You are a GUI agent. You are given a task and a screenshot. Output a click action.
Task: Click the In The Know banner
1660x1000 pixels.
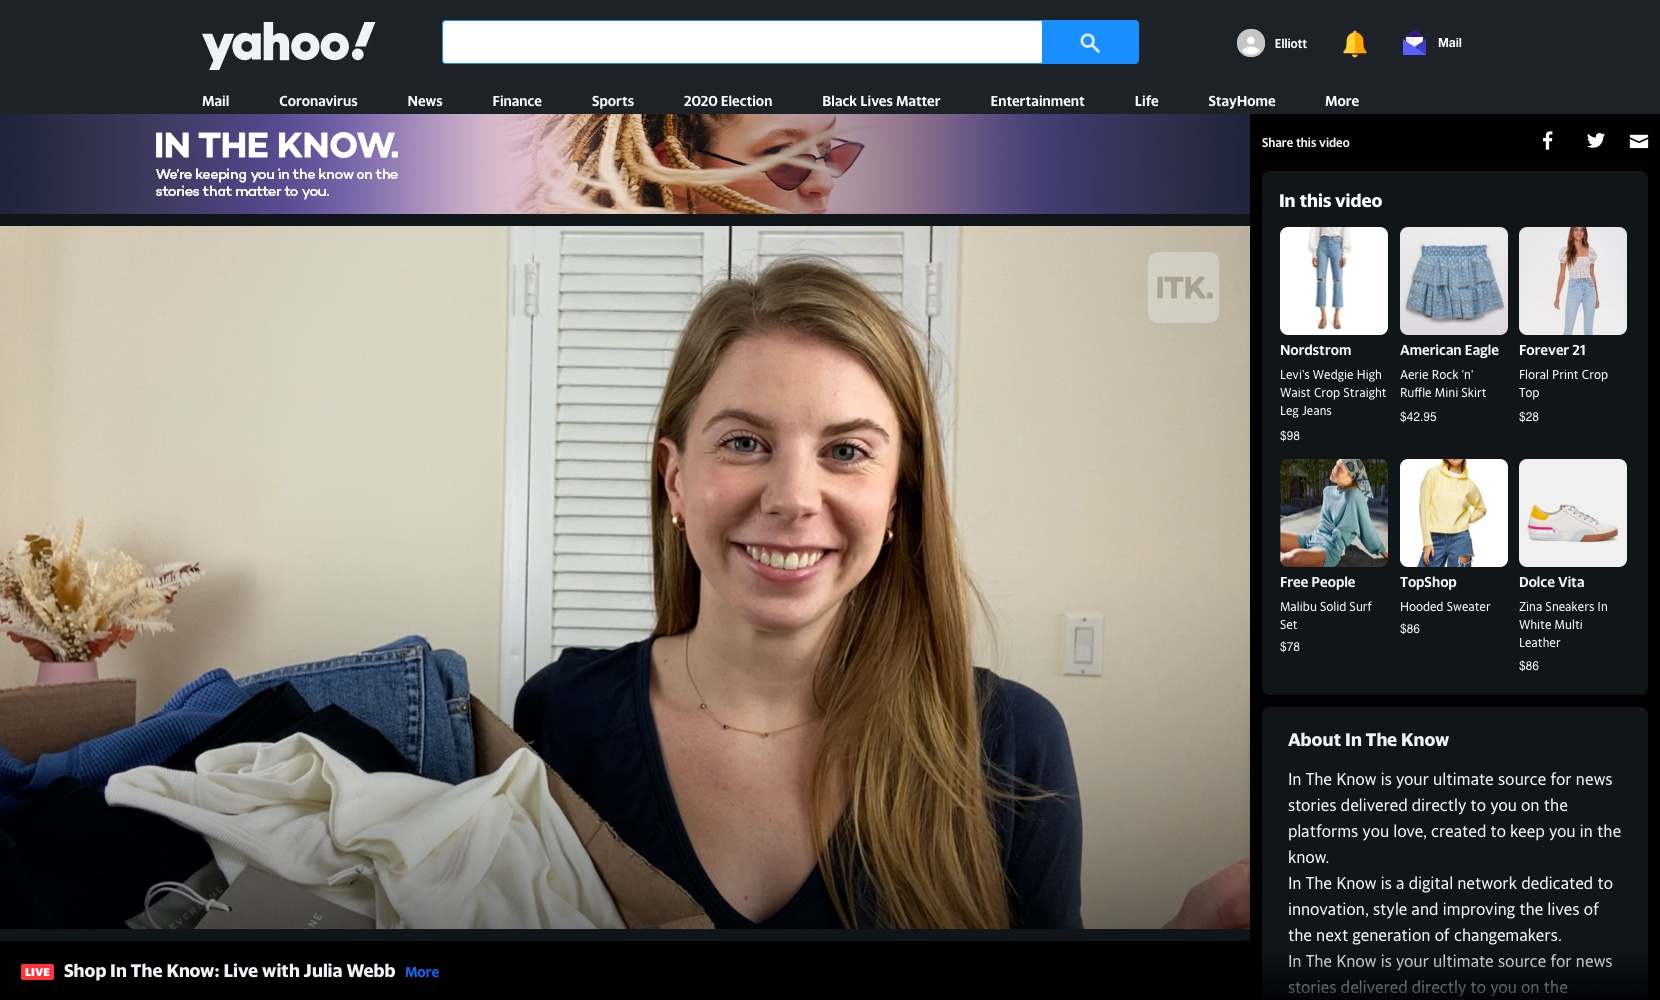pyautogui.click(x=625, y=164)
